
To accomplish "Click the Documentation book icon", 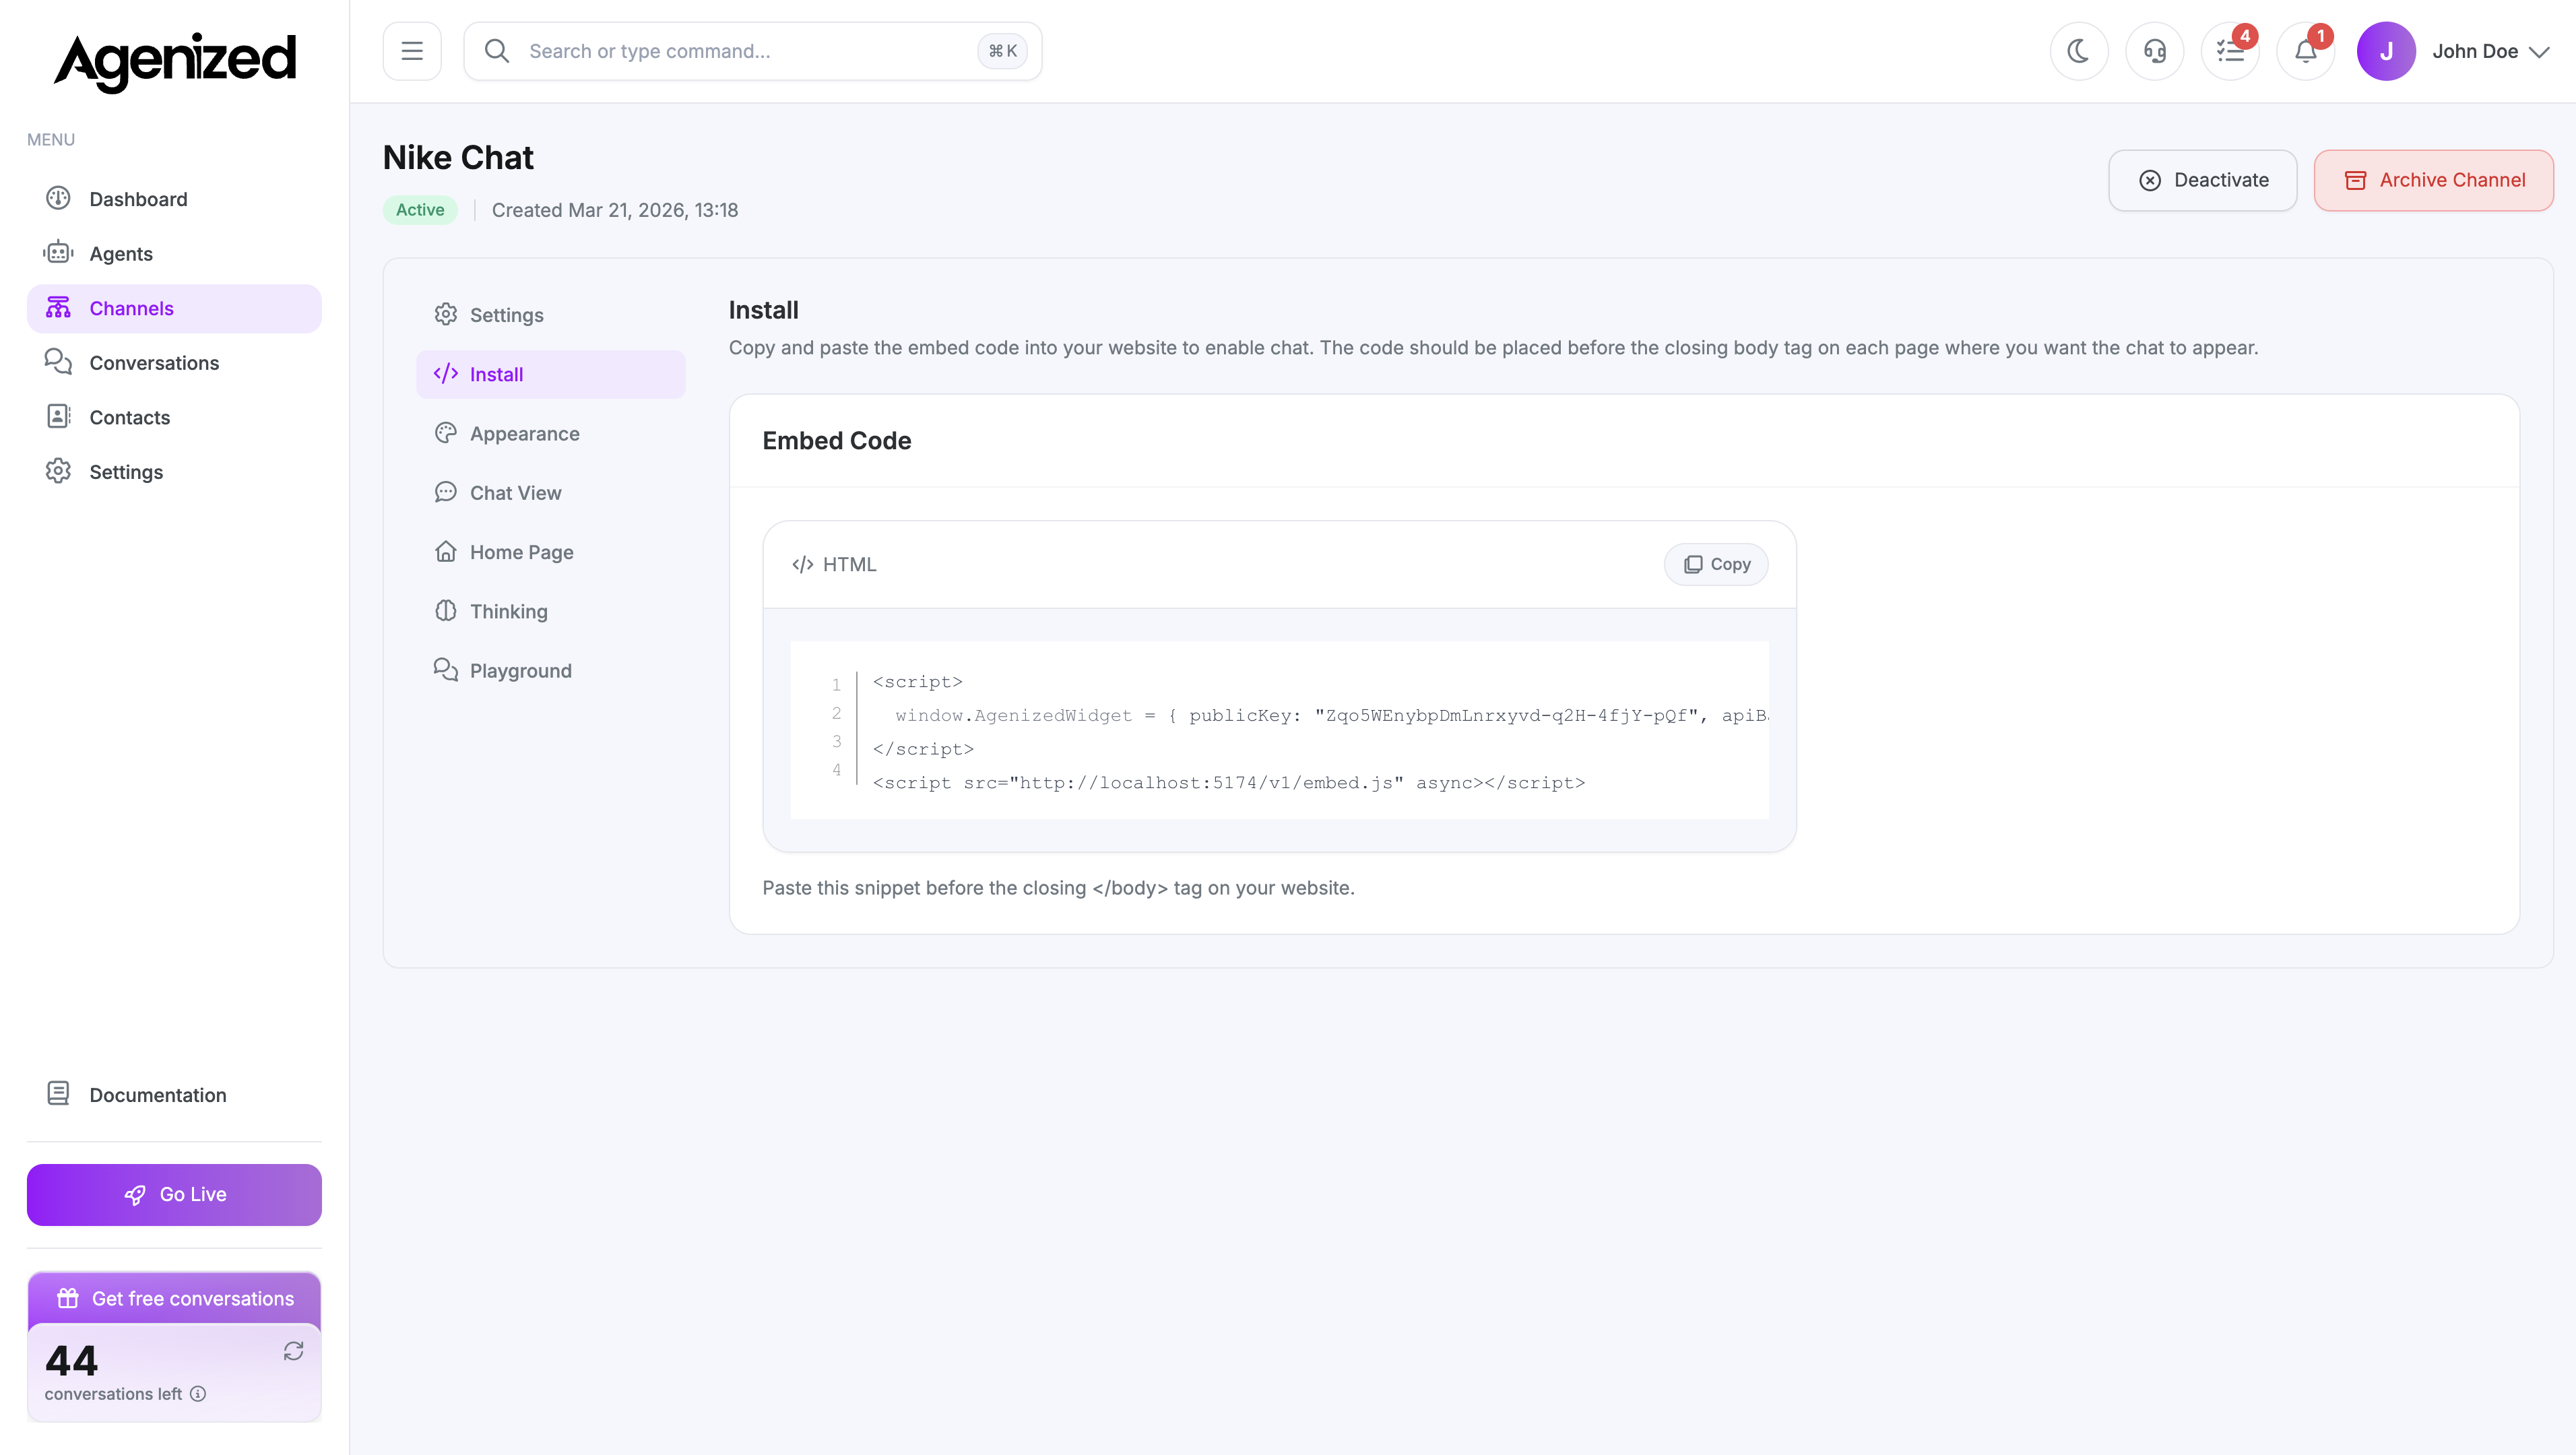I will [58, 1093].
